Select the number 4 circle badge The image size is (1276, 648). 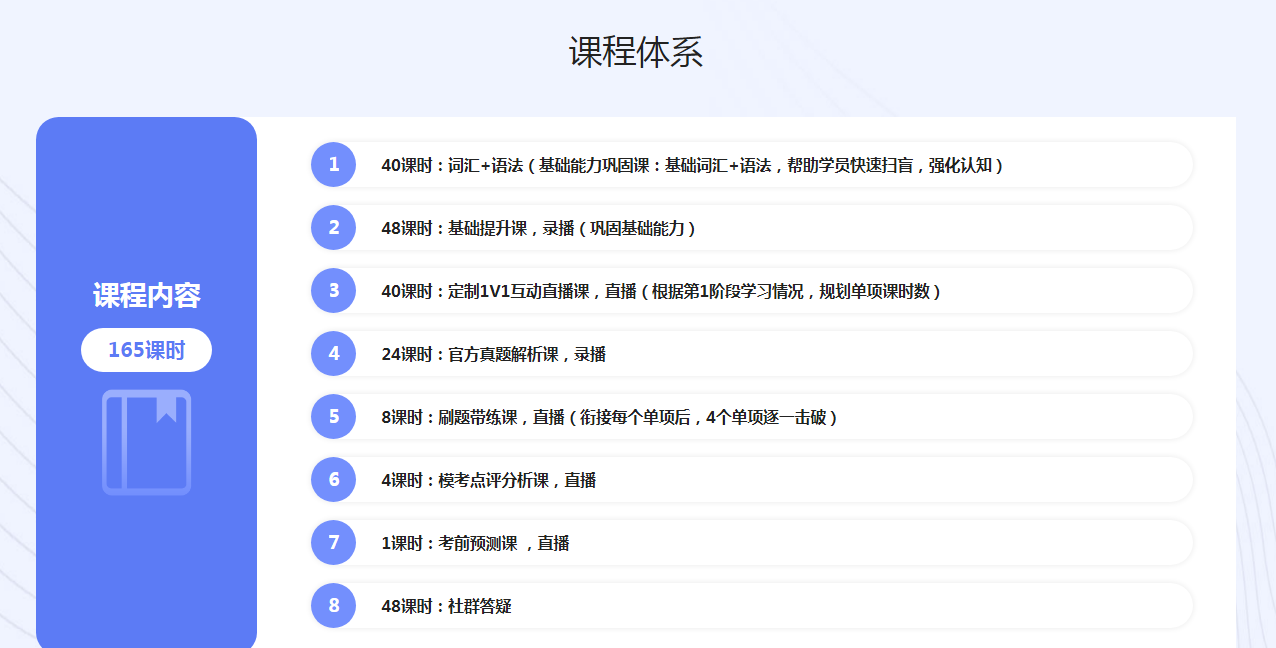click(333, 354)
